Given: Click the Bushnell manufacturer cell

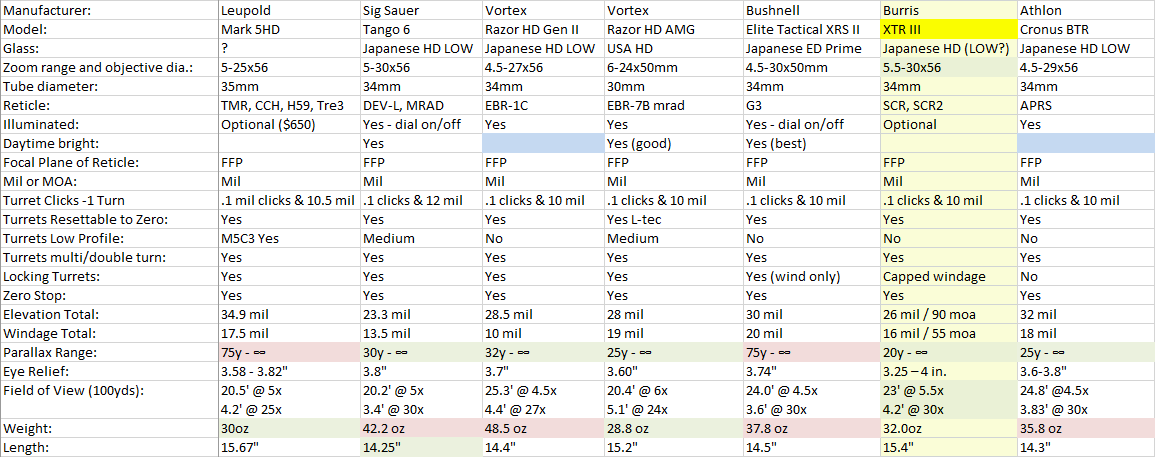Looking at the screenshot, I should [x=812, y=12].
